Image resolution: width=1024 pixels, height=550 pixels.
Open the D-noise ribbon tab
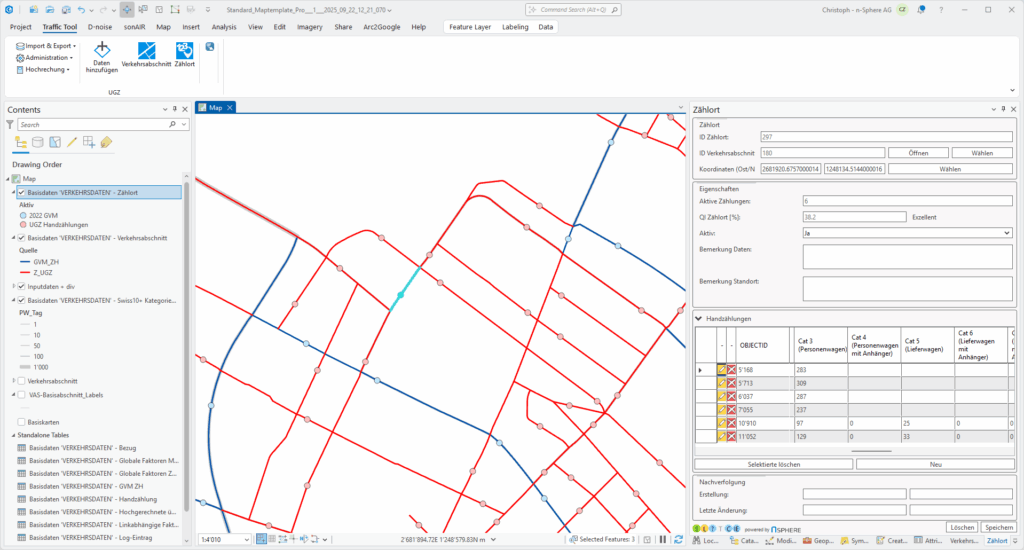[x=100, y=27]
